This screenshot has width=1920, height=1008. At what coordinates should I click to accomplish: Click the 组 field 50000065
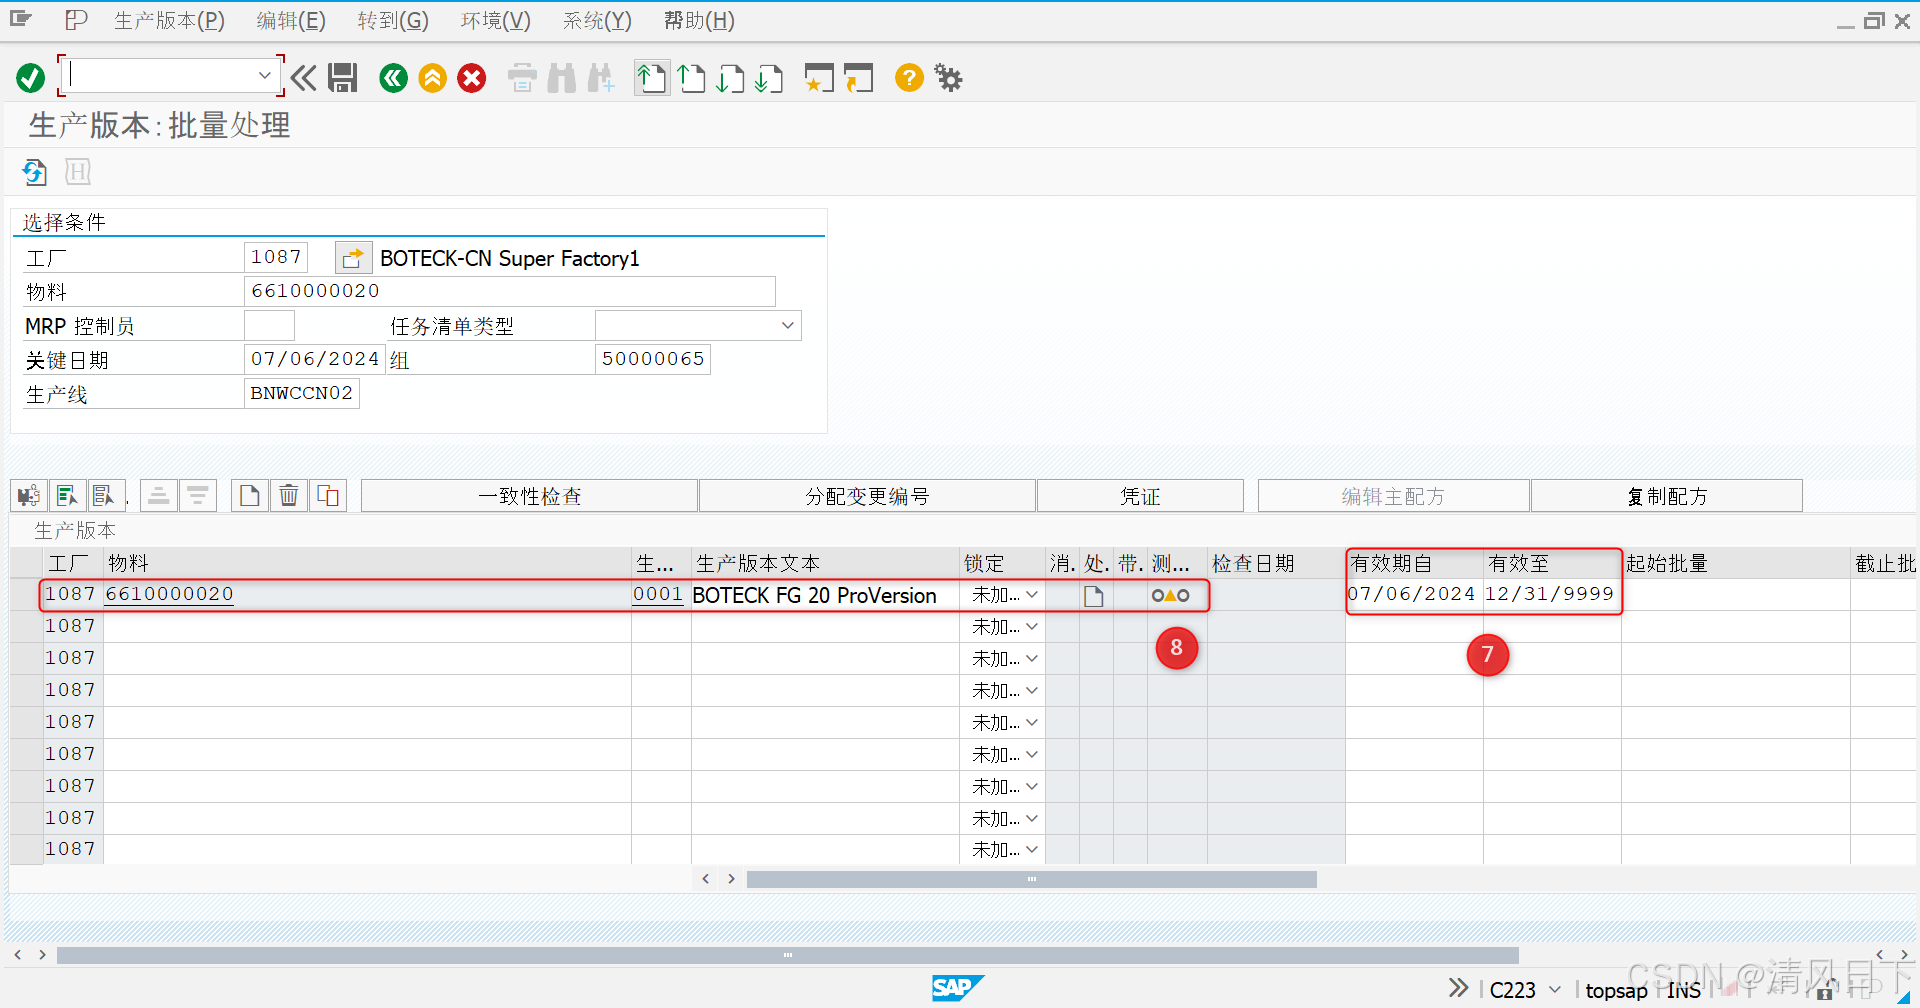(x=652, y=359)
